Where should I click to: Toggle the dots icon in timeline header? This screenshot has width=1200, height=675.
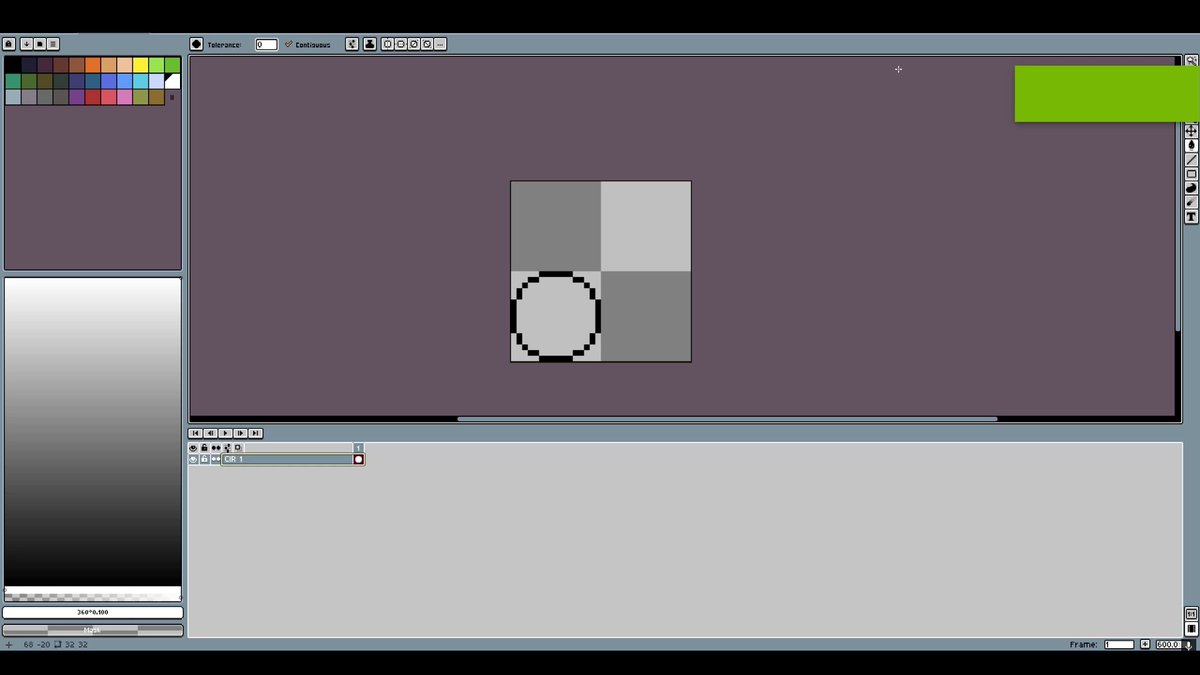[216, 448]
